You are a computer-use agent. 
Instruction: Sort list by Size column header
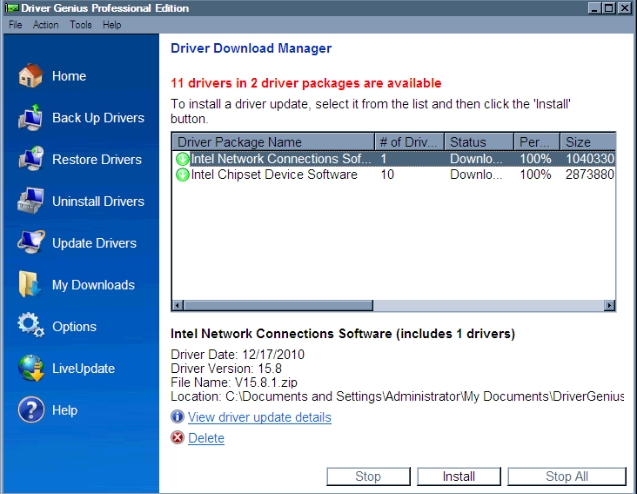click(585, 142)
